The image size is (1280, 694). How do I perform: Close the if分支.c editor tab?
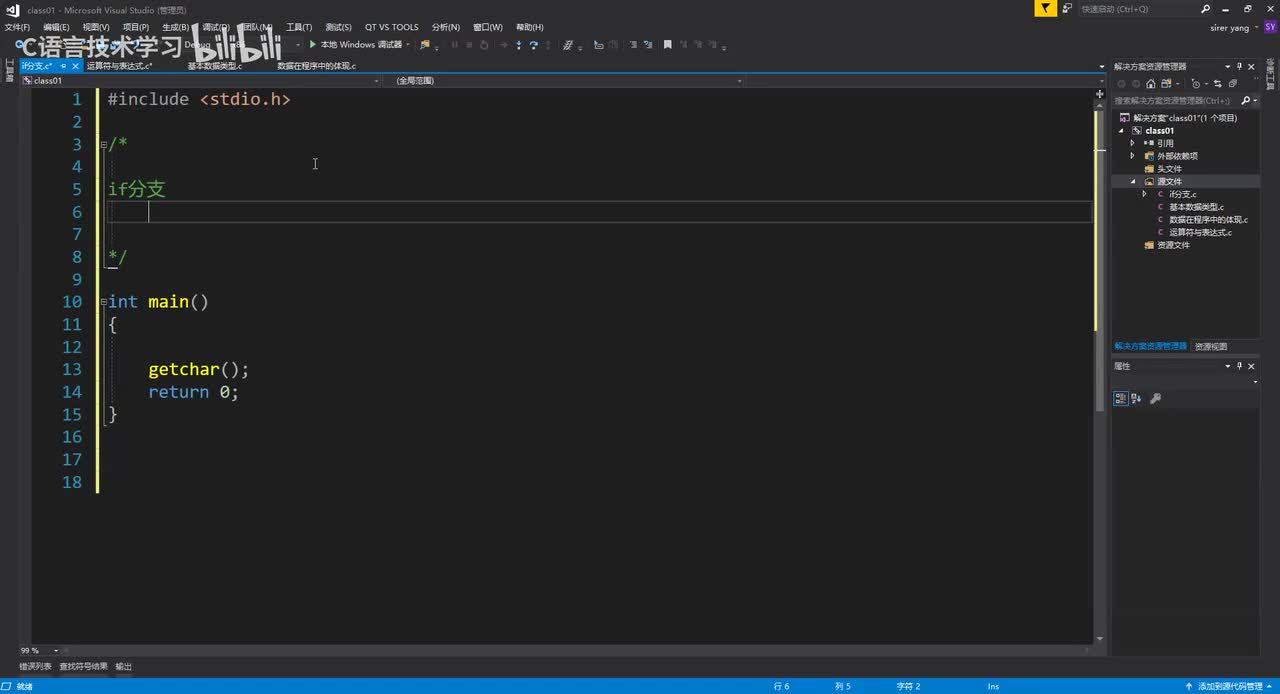76,66
